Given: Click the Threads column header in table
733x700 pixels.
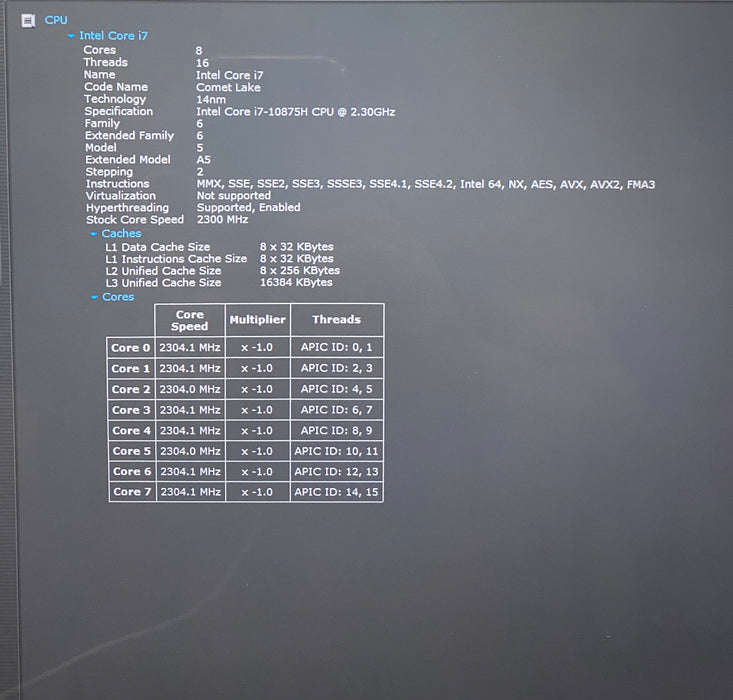Looking at the screenshot, I should [x=337, y=320].
